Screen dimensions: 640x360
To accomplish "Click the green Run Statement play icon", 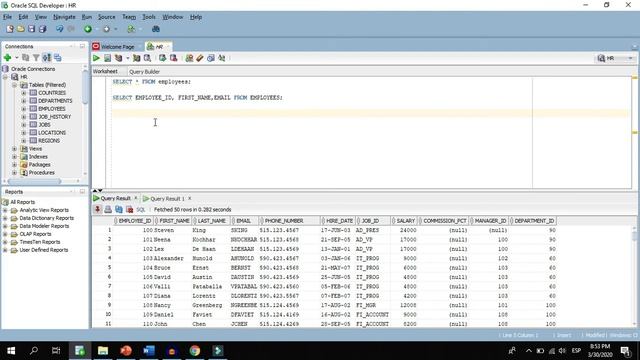I will pos(96,58).
